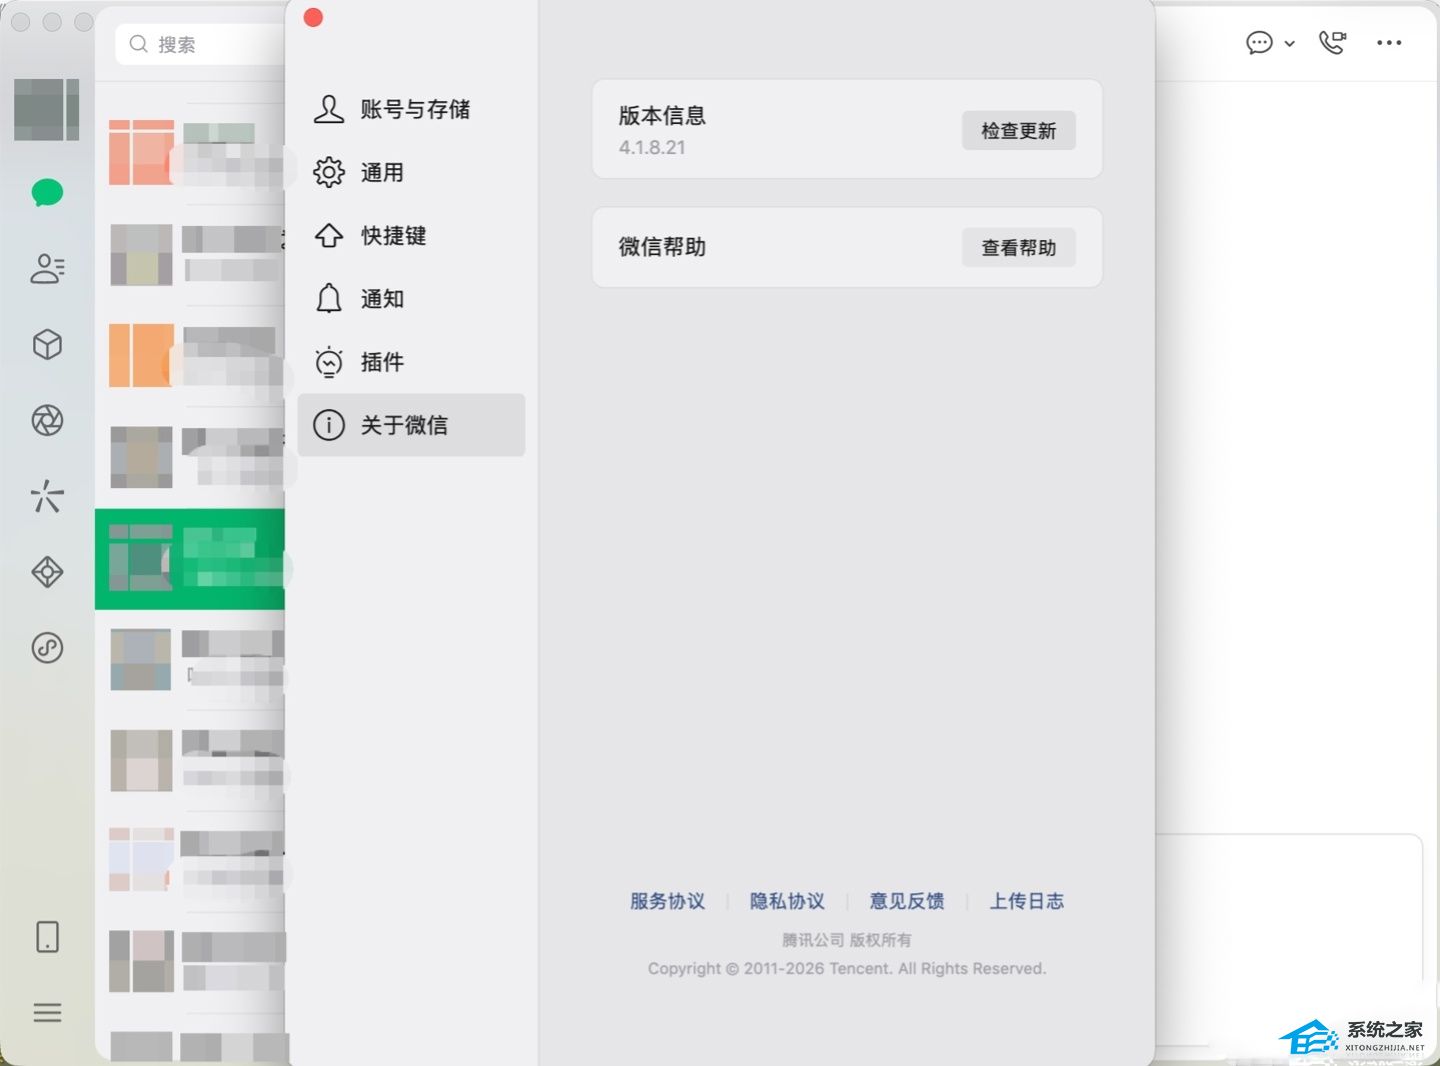Open the hamburger menu at sidebar bottom
Screen dimensions: 1440x1066
(x=47, y=1013)
